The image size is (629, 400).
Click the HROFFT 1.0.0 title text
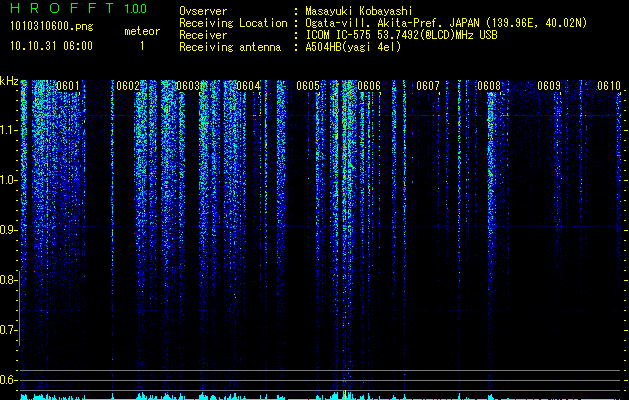tap(78, 8)
